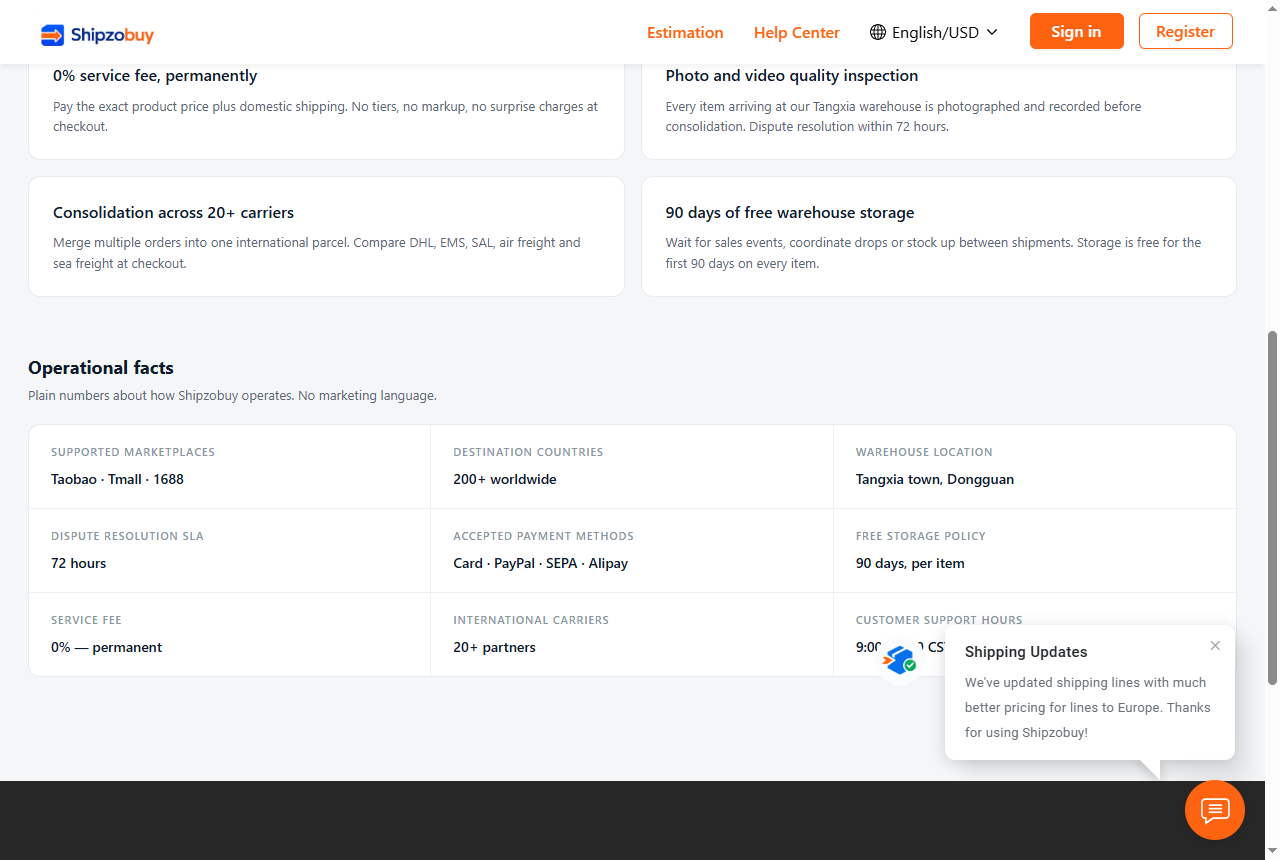Select the 'Taobao · Tmall · 1688' value
The height and width of the screenshot is (860, 1280).
click(x=118, y=479)
